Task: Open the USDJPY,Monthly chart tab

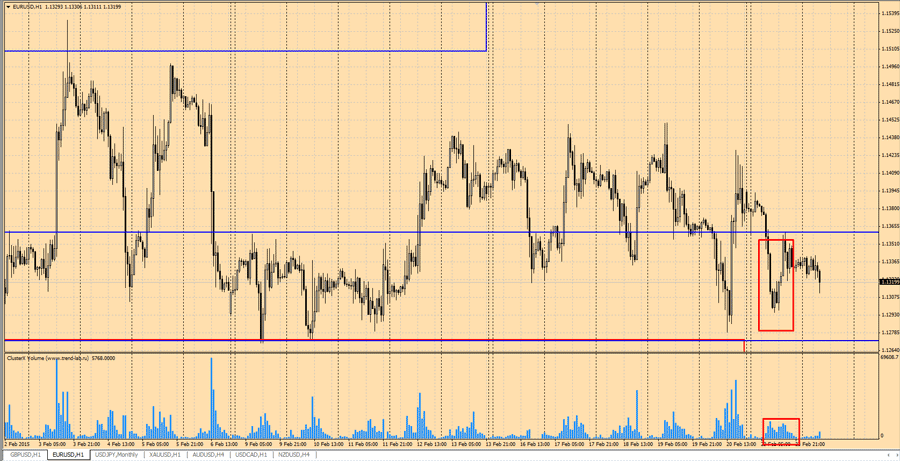Action: point(116,455)
